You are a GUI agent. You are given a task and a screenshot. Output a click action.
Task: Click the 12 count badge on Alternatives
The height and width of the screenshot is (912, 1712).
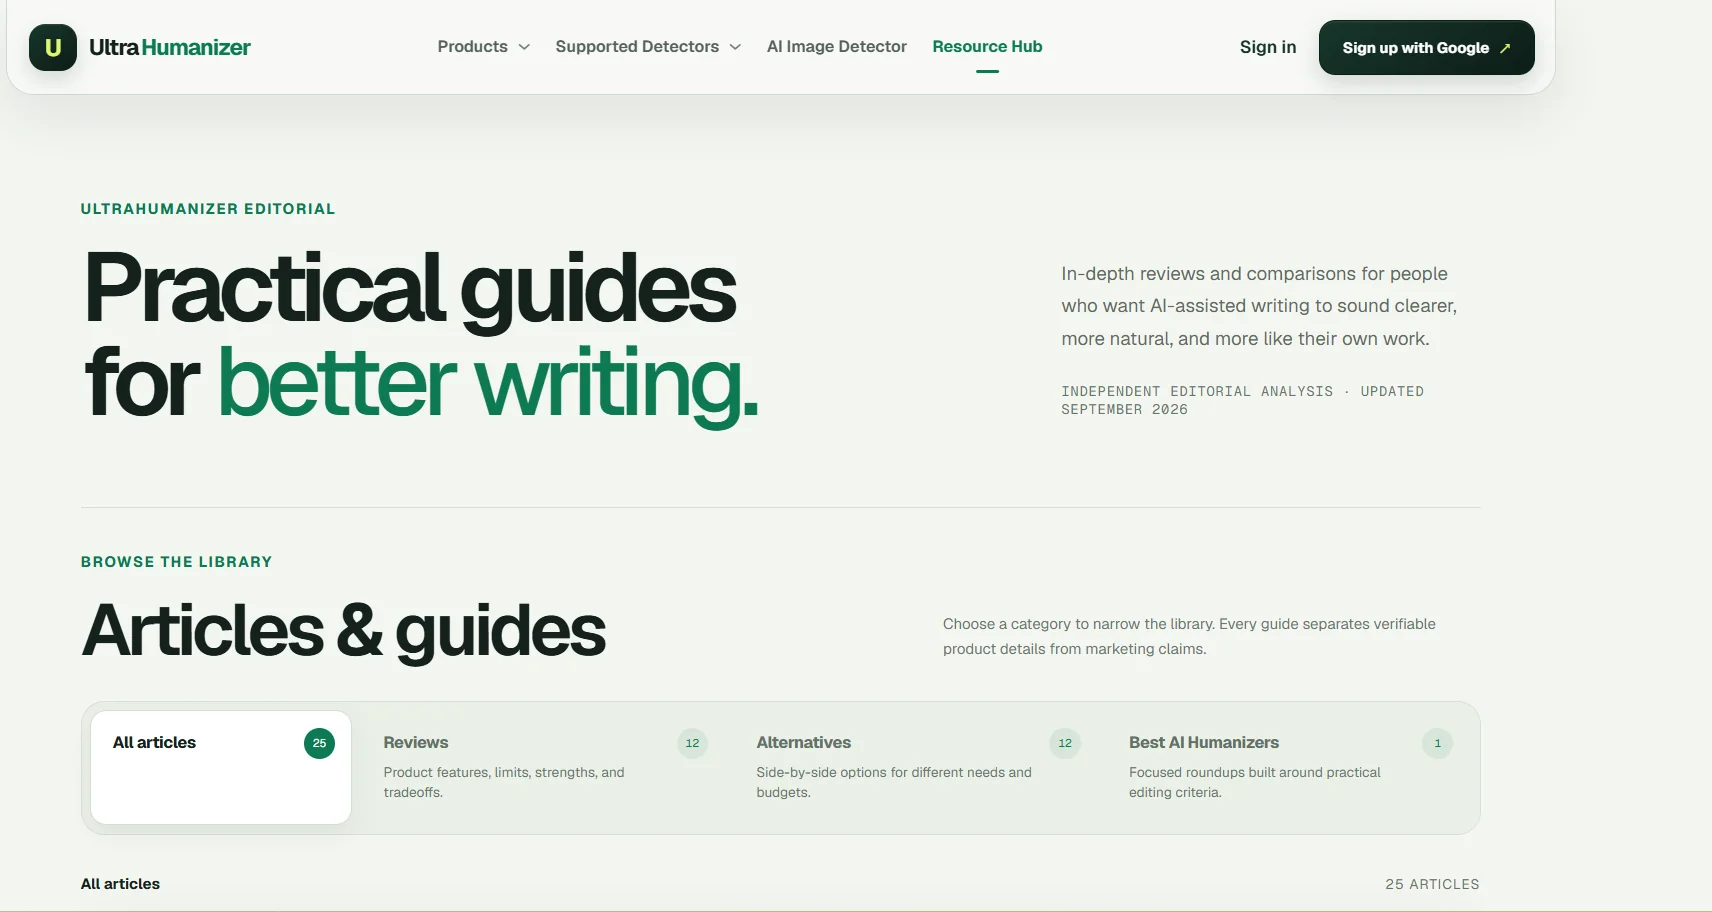click(1065, 743)
